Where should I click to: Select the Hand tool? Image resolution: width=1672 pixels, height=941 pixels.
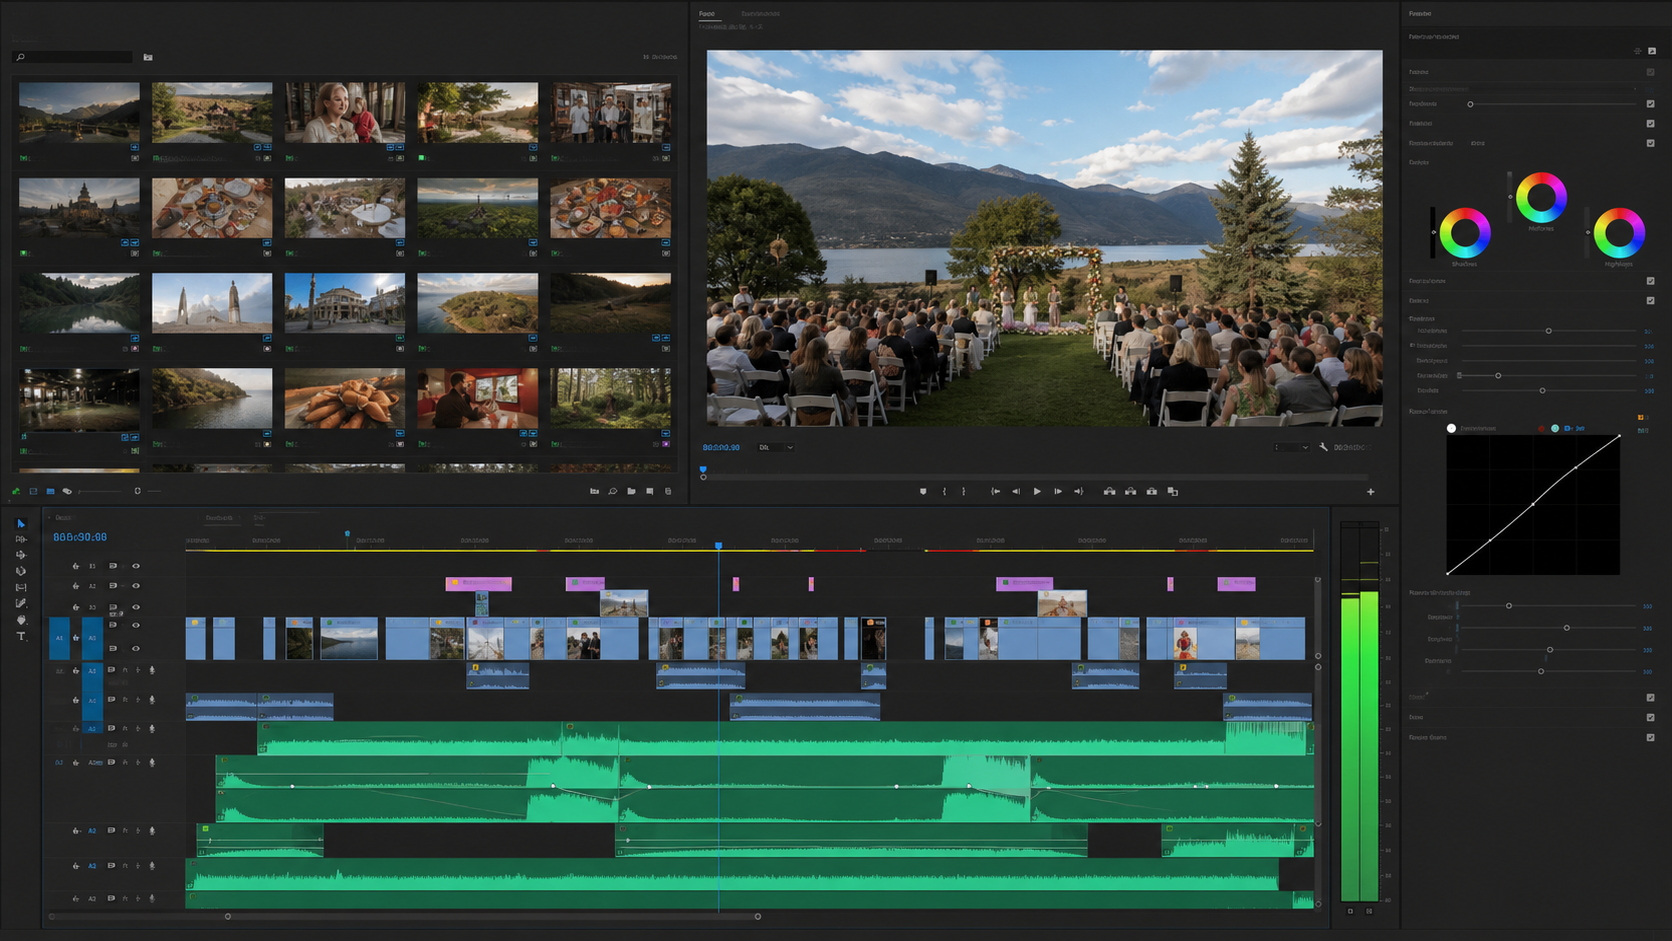(x=21, y=620)
